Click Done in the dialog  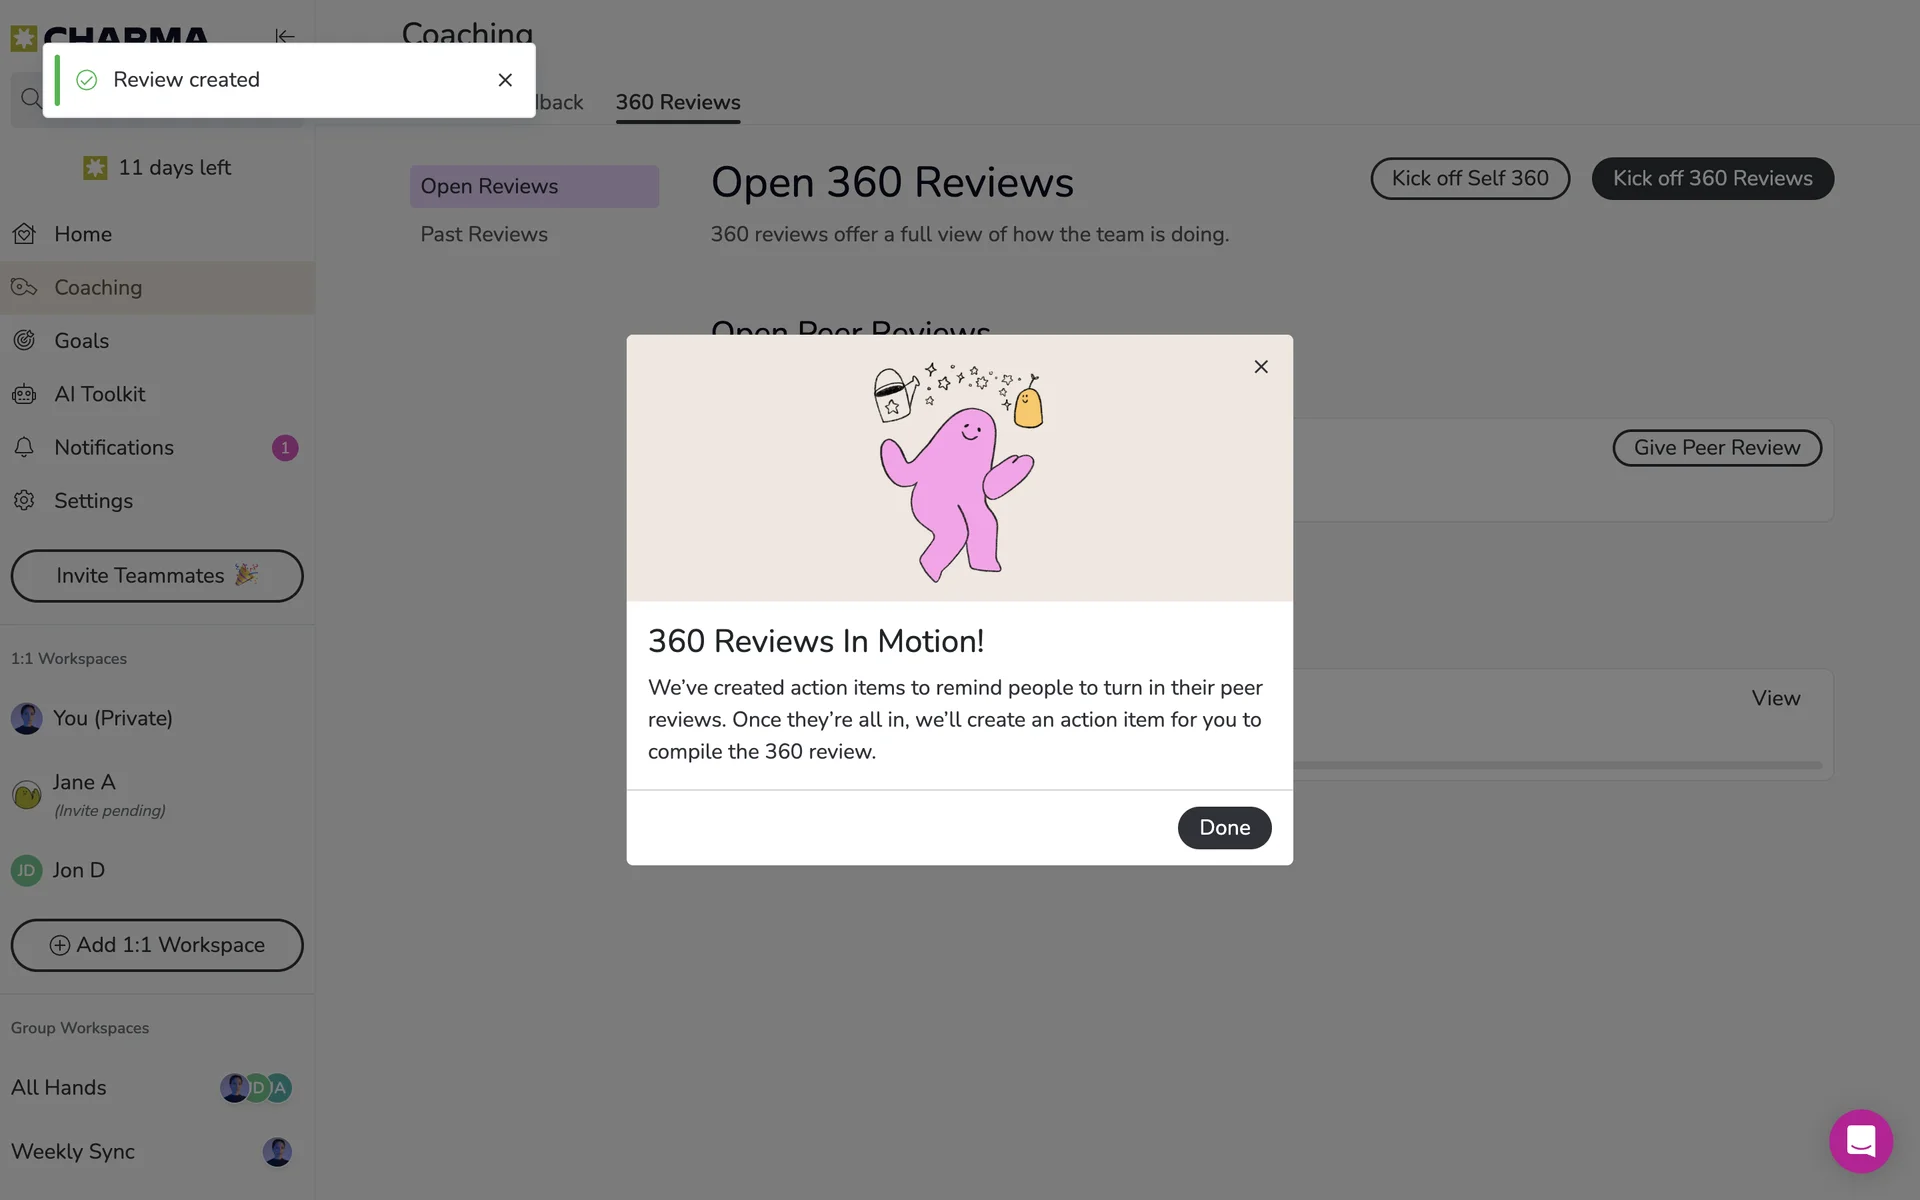click(x=1224, y=828)
